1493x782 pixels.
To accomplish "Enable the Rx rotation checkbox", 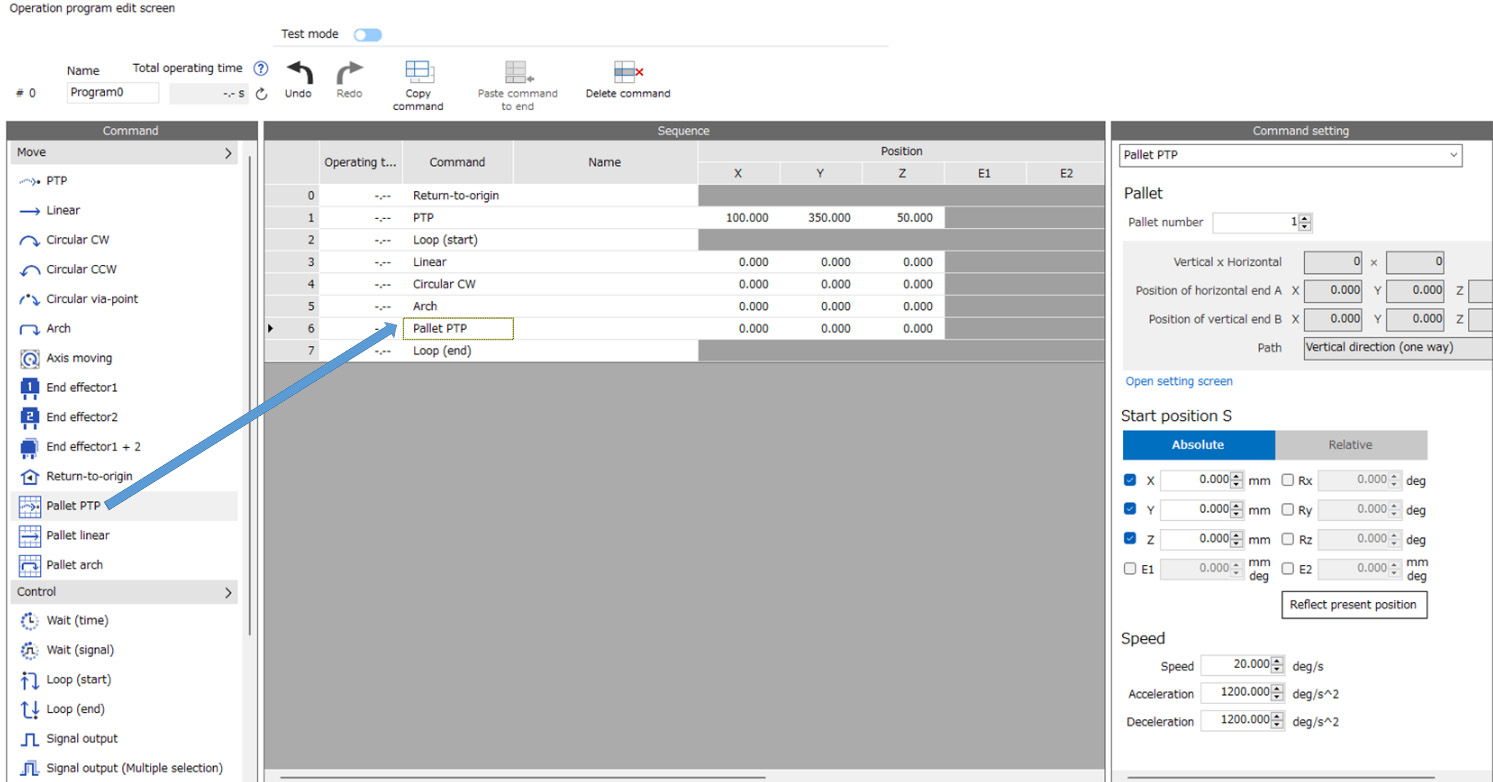I will tap(1288, 480).
